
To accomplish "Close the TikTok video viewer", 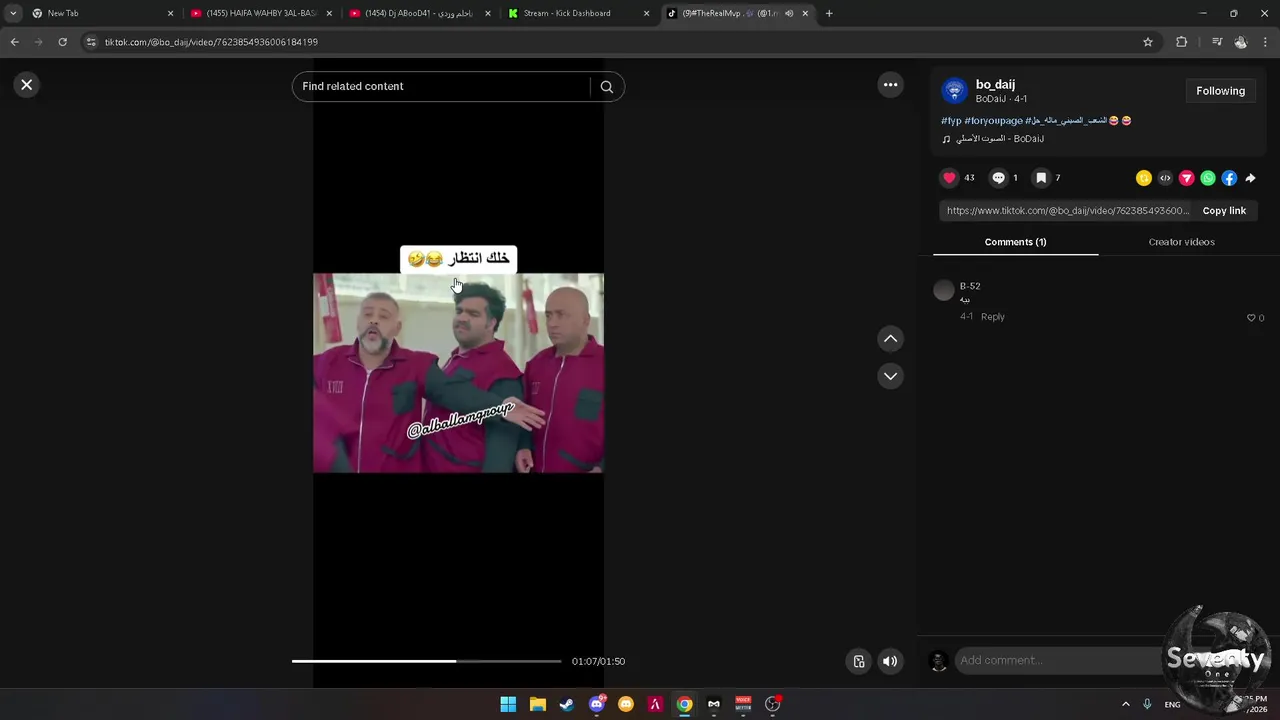I will click(27, 85).
